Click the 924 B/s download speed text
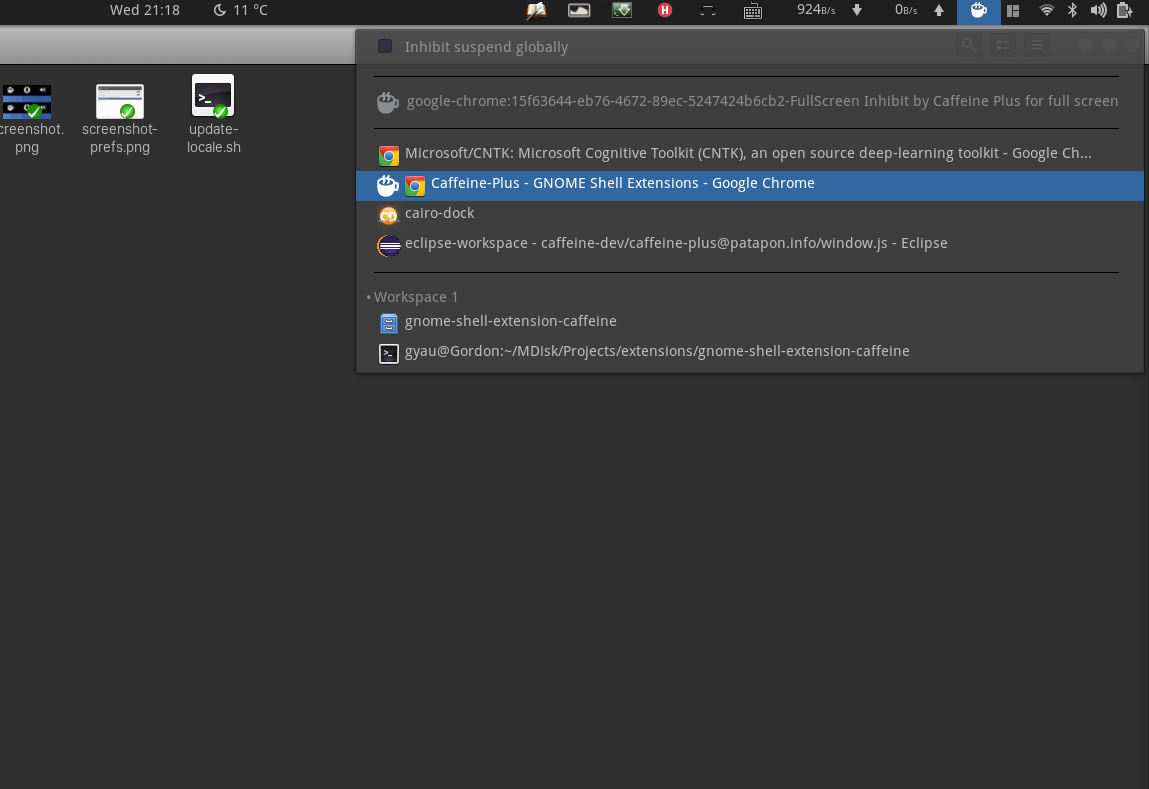The width and height of the screenshot is (1149, 789). coord(816,10)
